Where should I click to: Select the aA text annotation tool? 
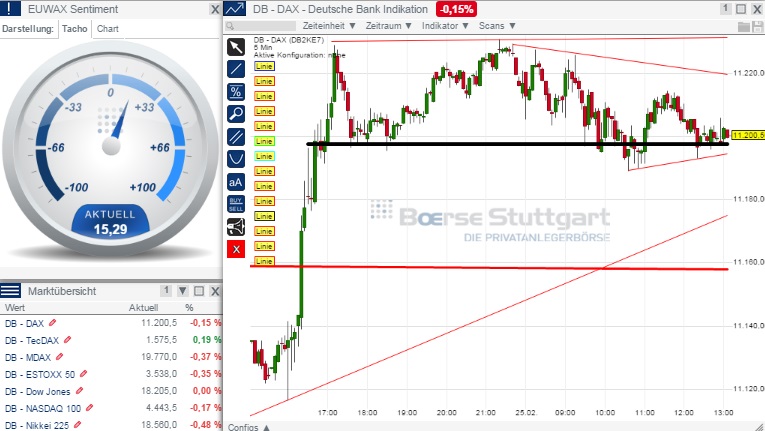pyautogui.click(x=236, y=182)
